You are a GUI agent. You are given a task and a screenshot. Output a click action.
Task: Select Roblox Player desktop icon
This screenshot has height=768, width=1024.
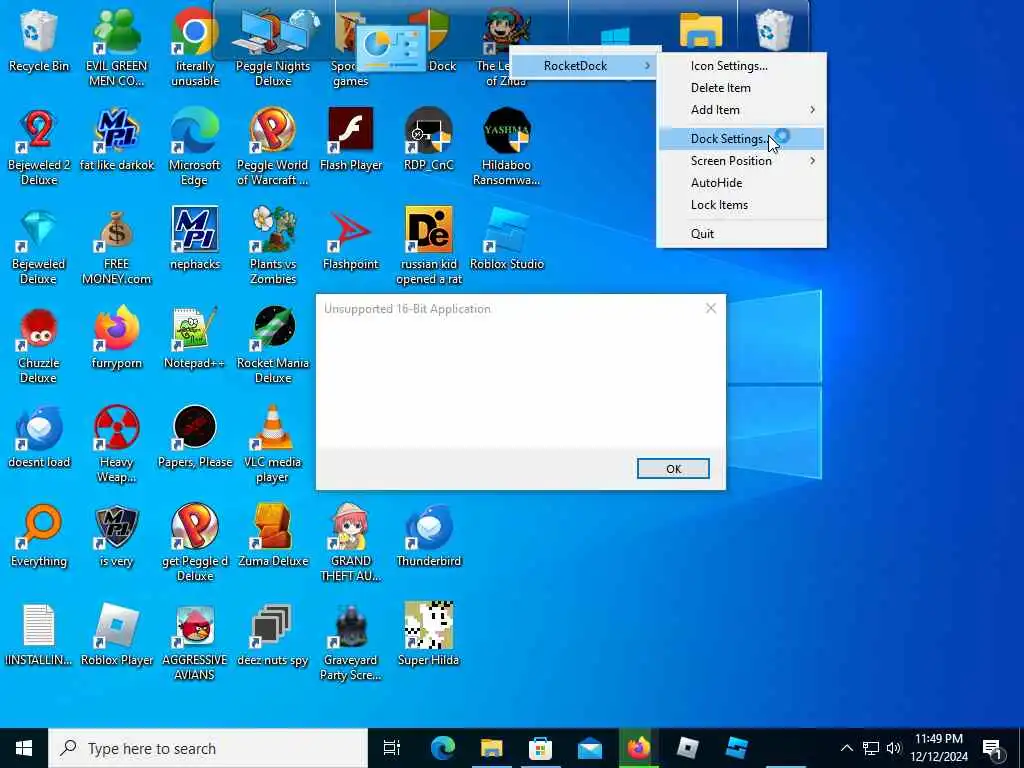[x=117, y=635]
